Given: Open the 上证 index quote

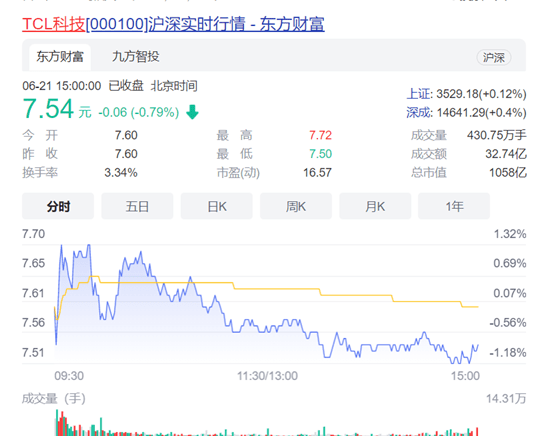Looking at the screenshot, I should pyautogui.click(x=466, y=94).
